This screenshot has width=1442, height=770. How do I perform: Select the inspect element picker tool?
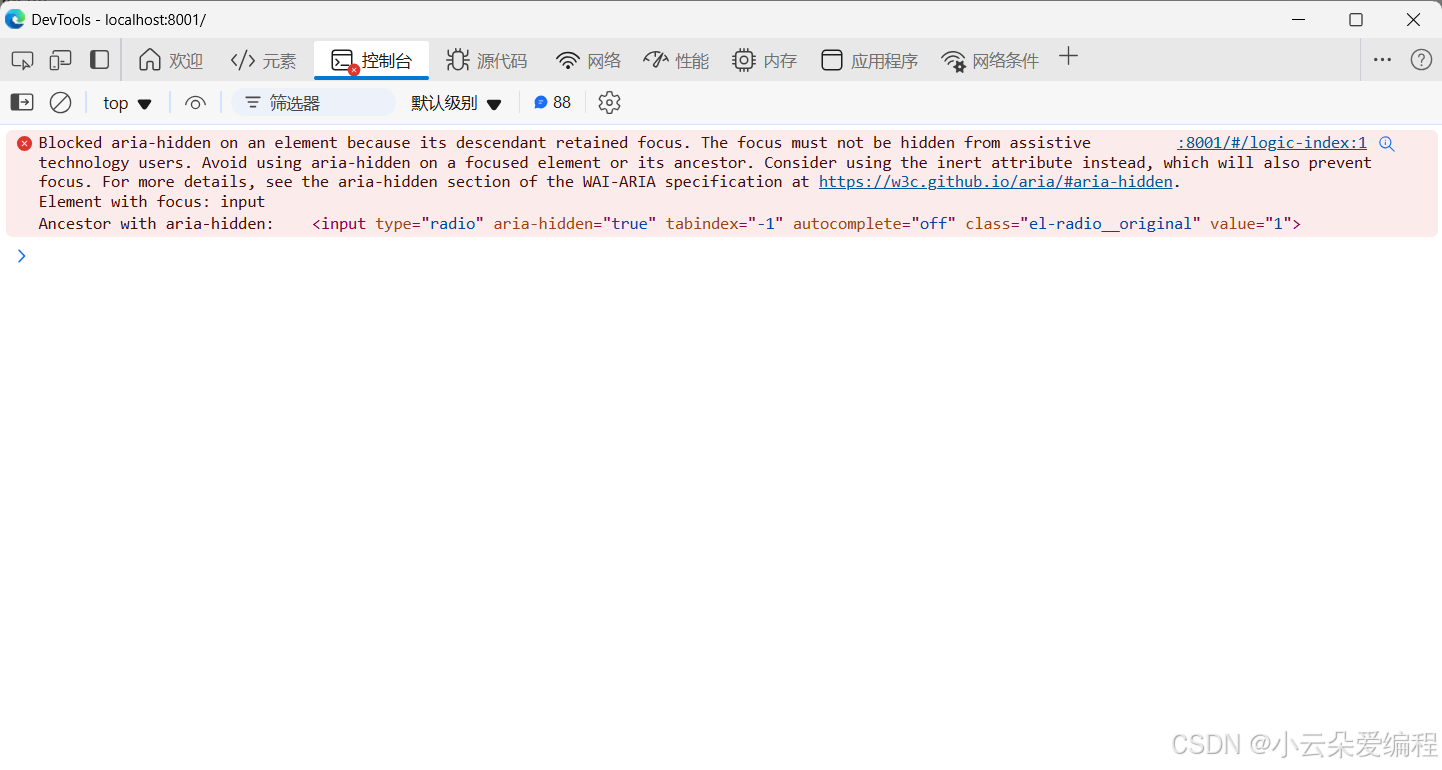22,60
